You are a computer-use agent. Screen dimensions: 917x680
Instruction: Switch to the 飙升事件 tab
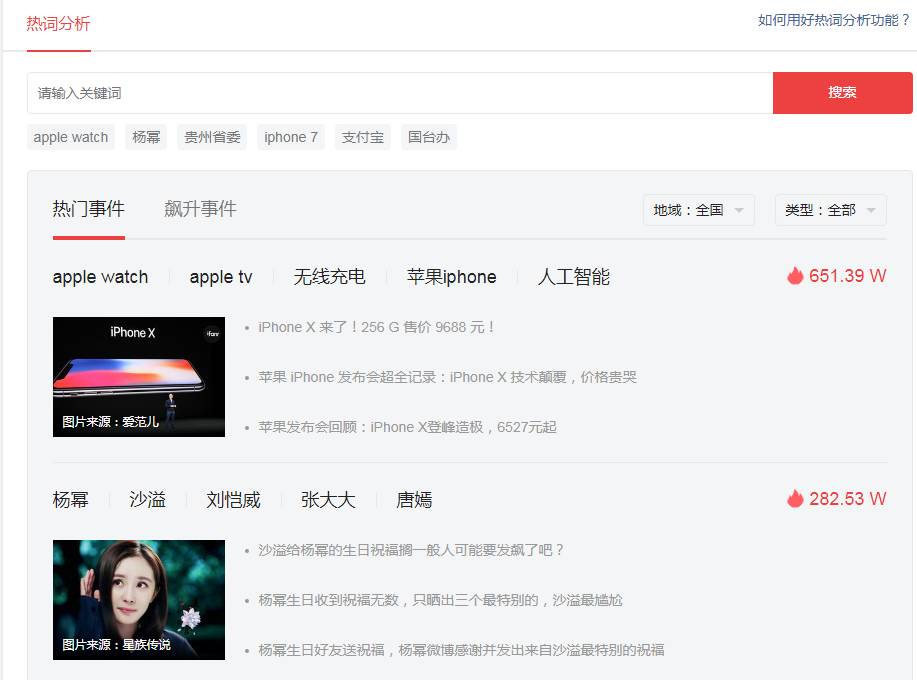pyautogui.click(x=200, y=209)
